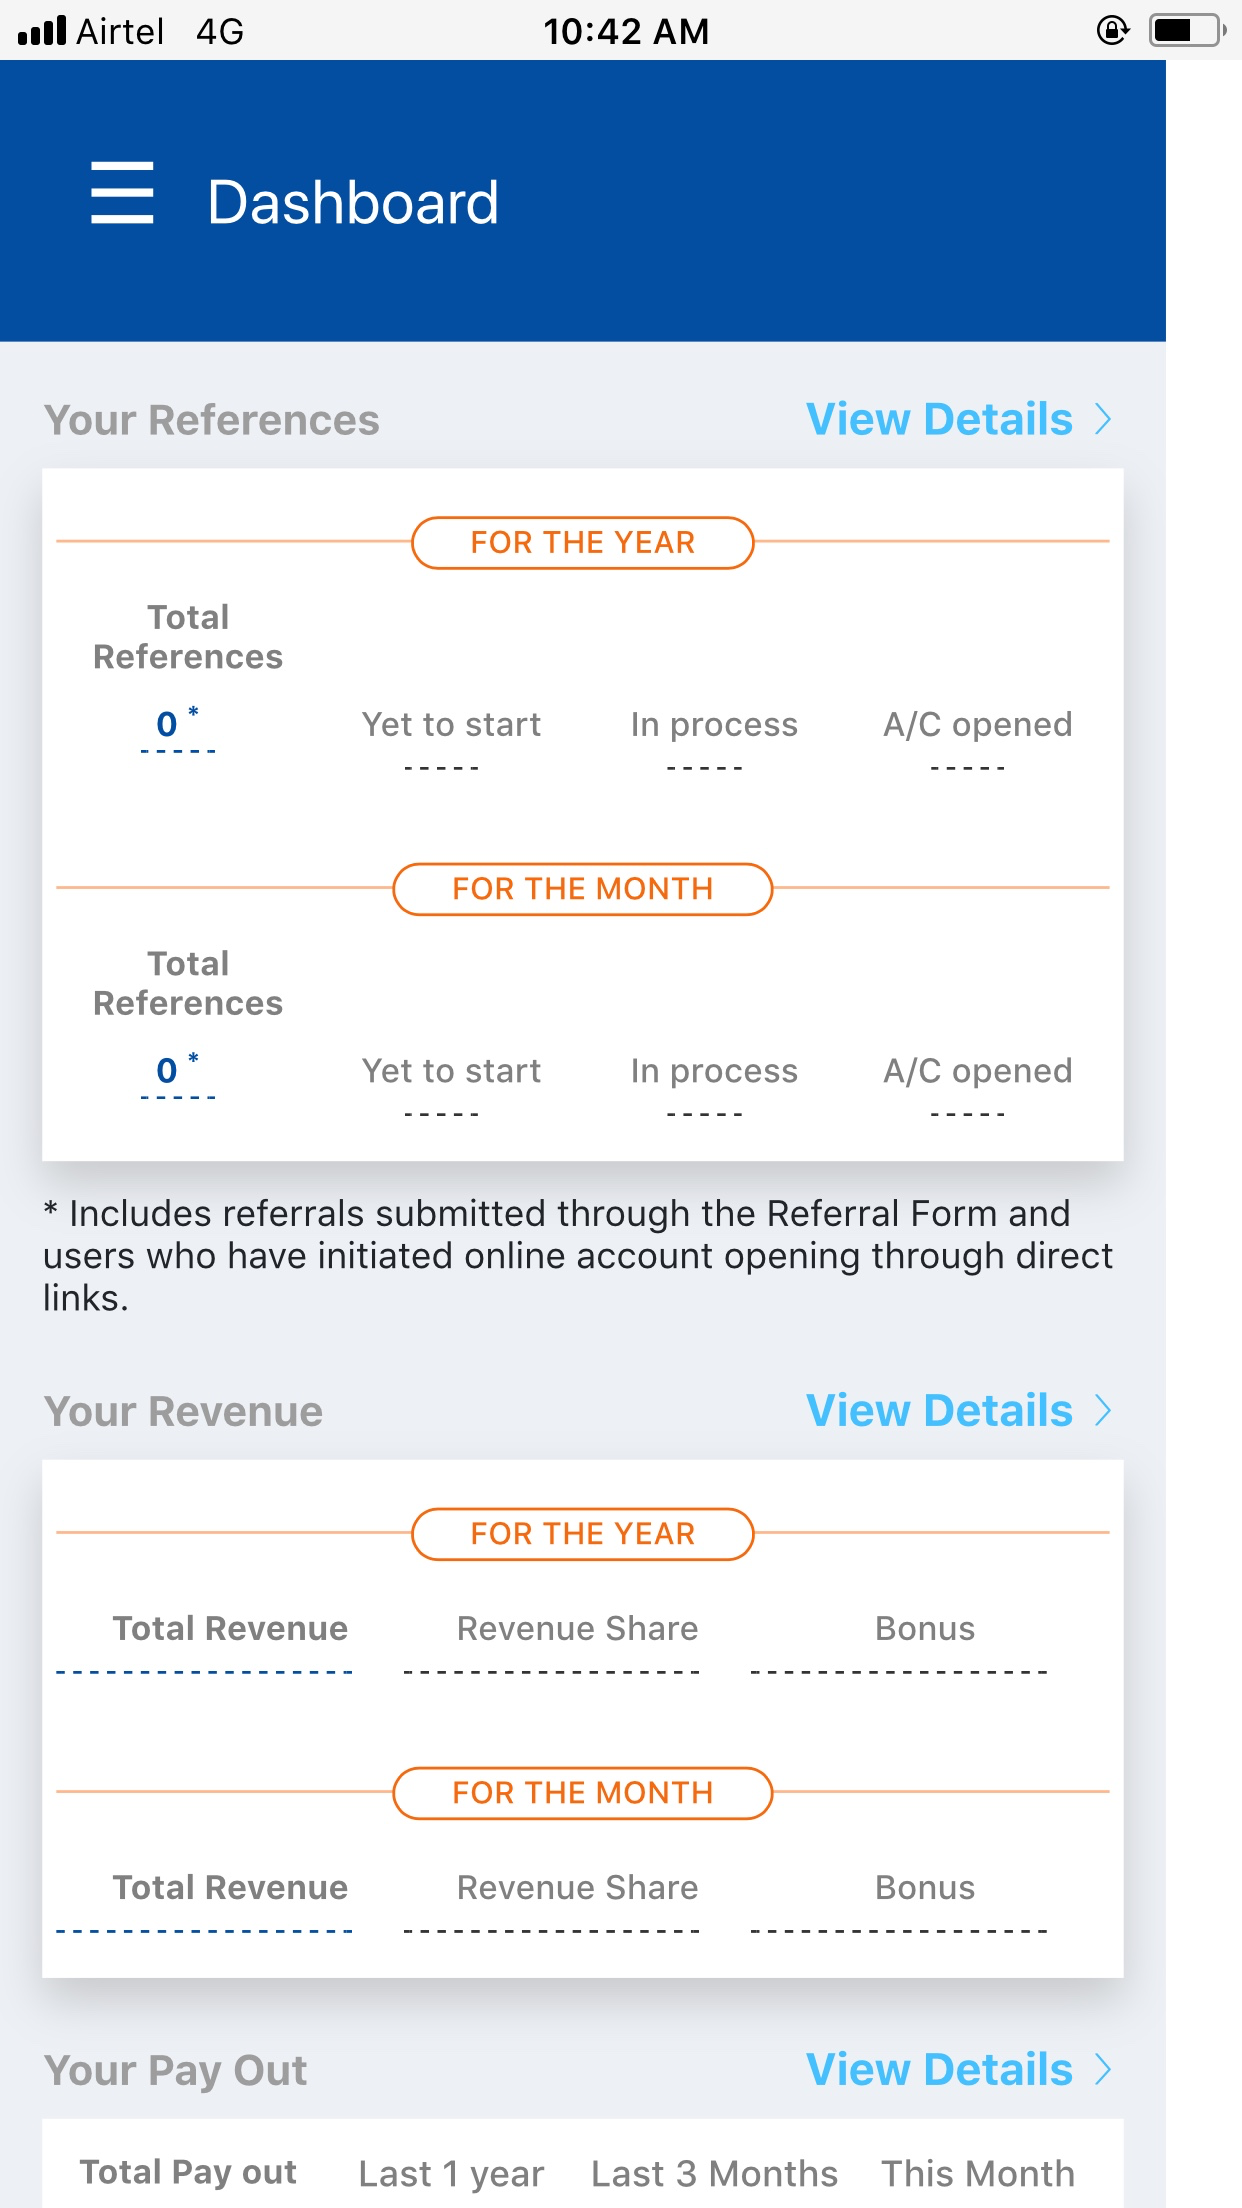The image size is (1242, 2208).
Task: Tap chevron arrow beside Revenue View Details
Action: (x=1103, y=1410)
